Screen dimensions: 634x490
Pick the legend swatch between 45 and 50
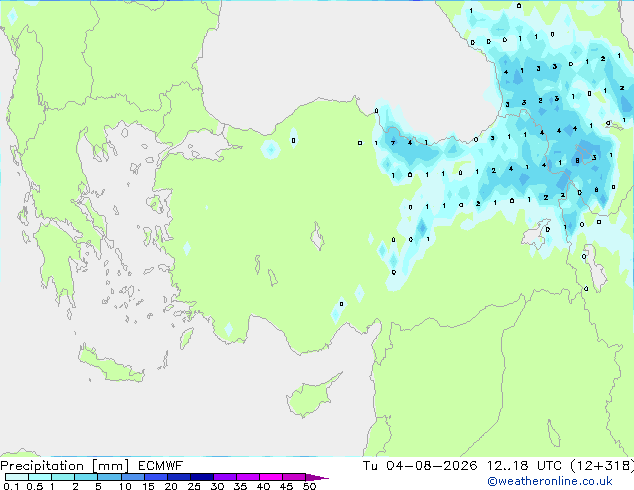[294, 477]
